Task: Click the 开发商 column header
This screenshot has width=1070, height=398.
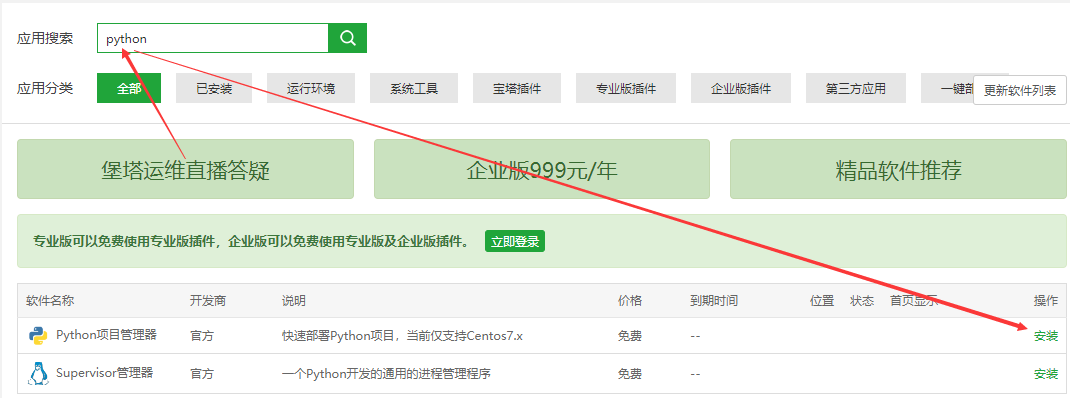Action: coord(207,300)
